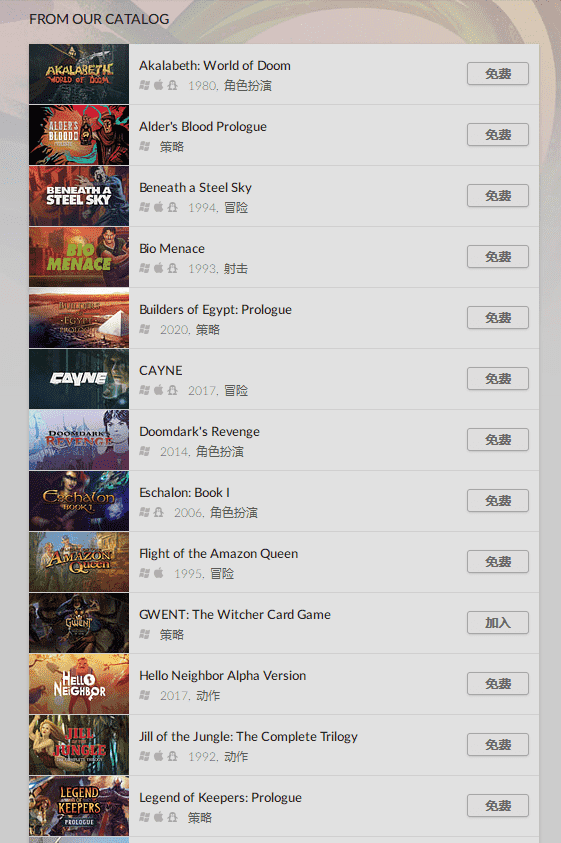
Task: Click the 免费 button for Legend of Keepers: Prologue
Action: click(x=498, y=806)
